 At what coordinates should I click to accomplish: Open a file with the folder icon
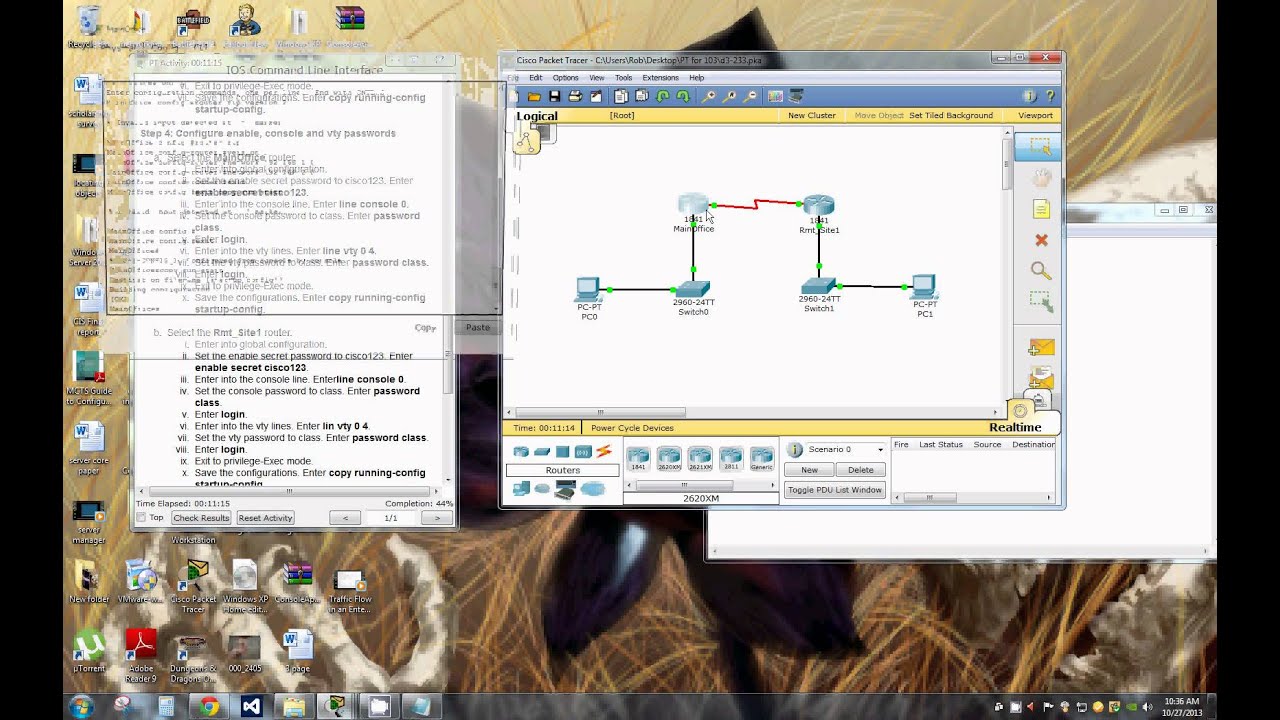[534, 96]
